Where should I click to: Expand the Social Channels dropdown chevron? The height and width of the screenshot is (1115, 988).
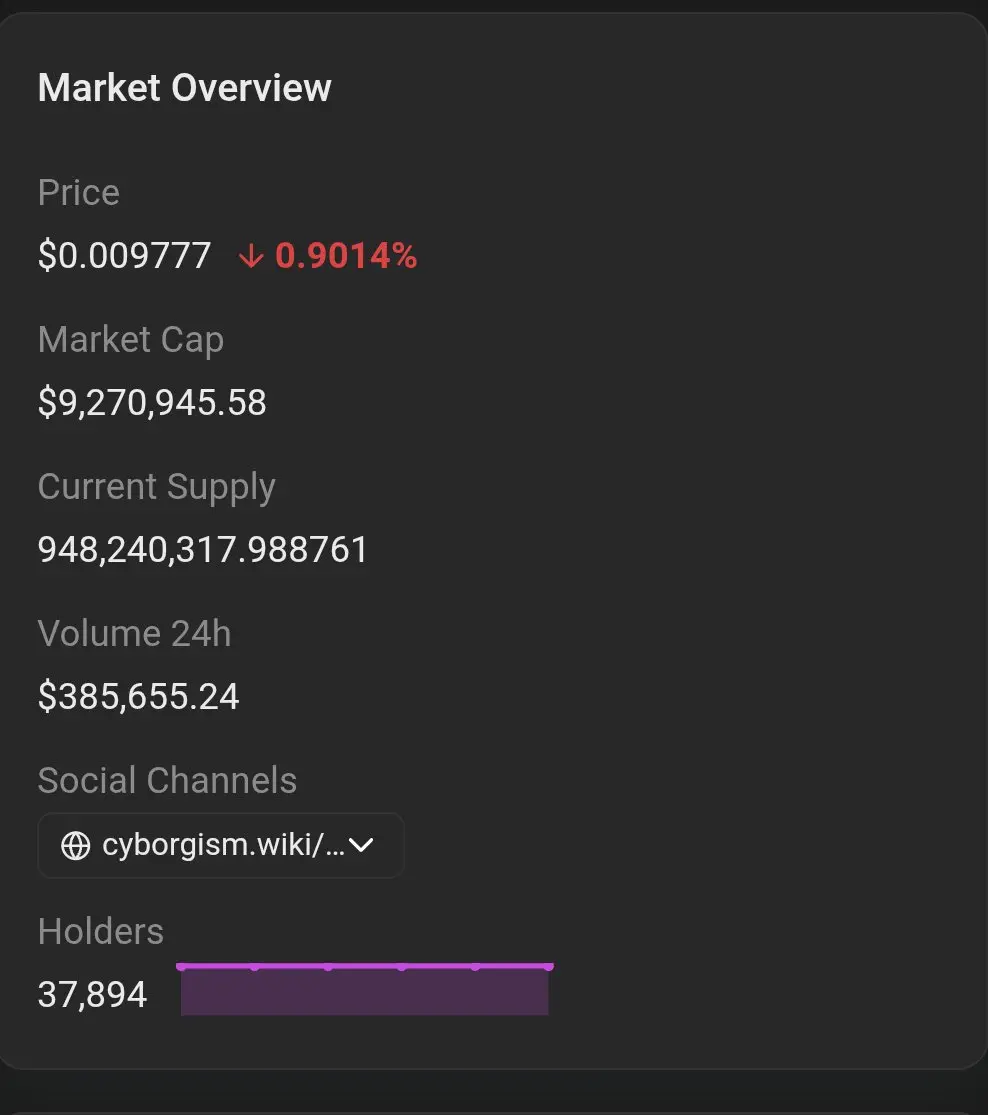[x=361, y=845]
